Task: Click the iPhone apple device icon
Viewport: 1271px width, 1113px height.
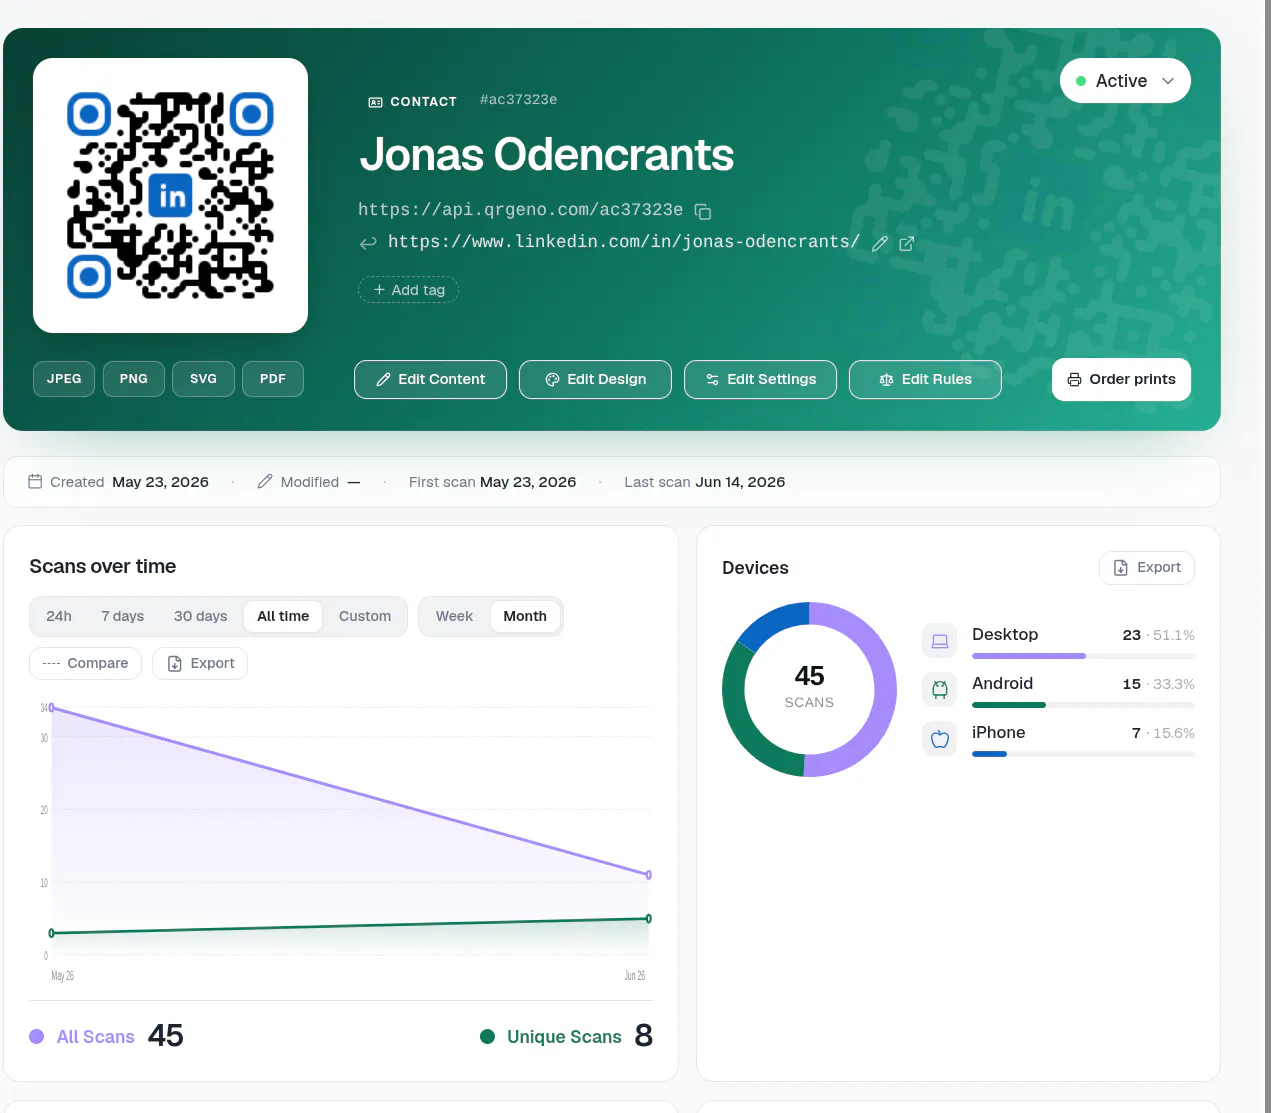Action: tap(940, 739)
